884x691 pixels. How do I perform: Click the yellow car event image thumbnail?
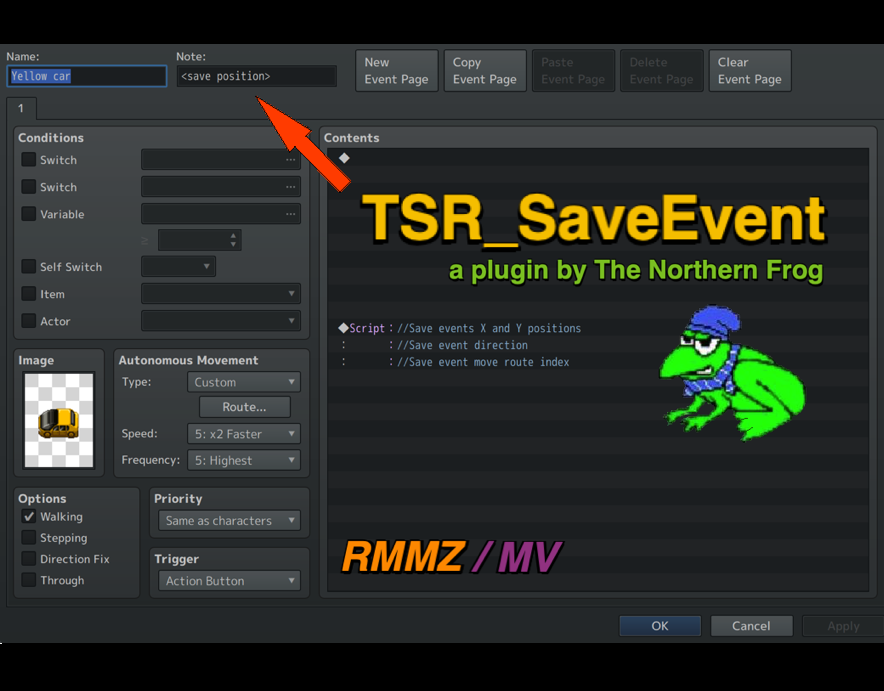(59, 420)
